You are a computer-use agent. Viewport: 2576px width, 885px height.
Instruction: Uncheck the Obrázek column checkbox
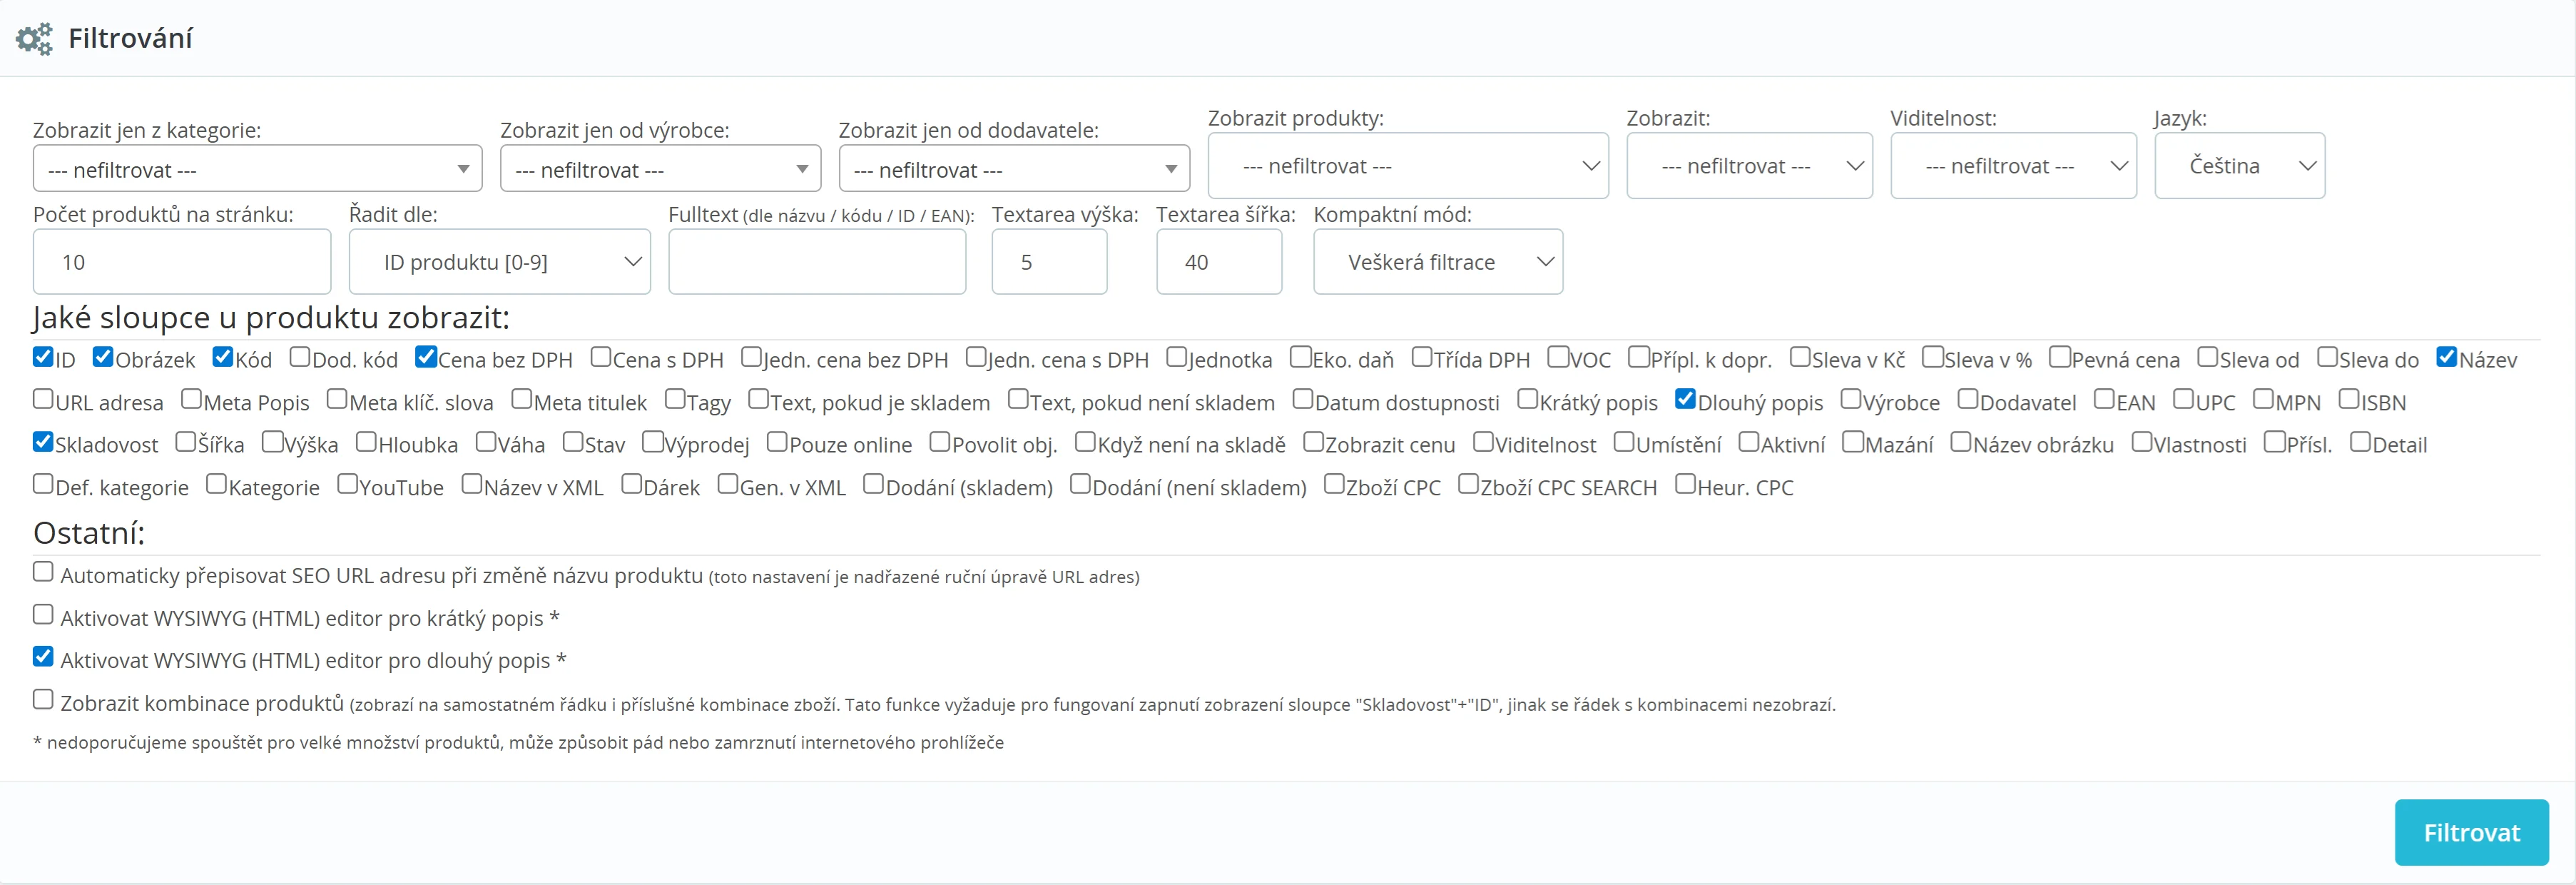click(x=103, y=357)
